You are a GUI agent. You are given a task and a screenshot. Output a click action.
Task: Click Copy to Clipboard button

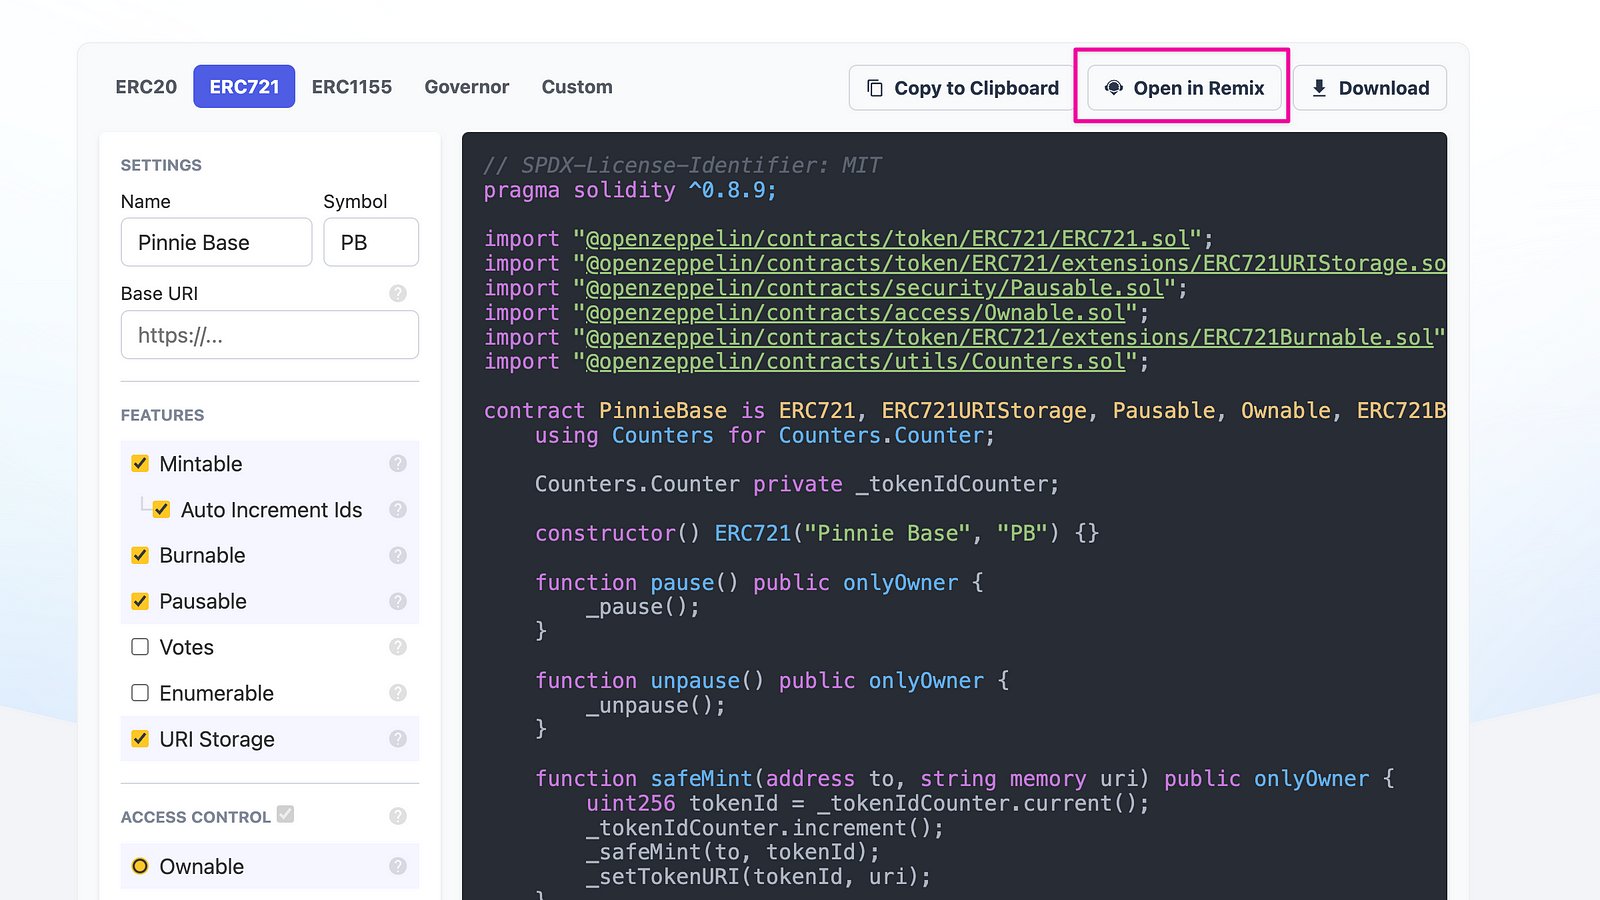point(962,88)
